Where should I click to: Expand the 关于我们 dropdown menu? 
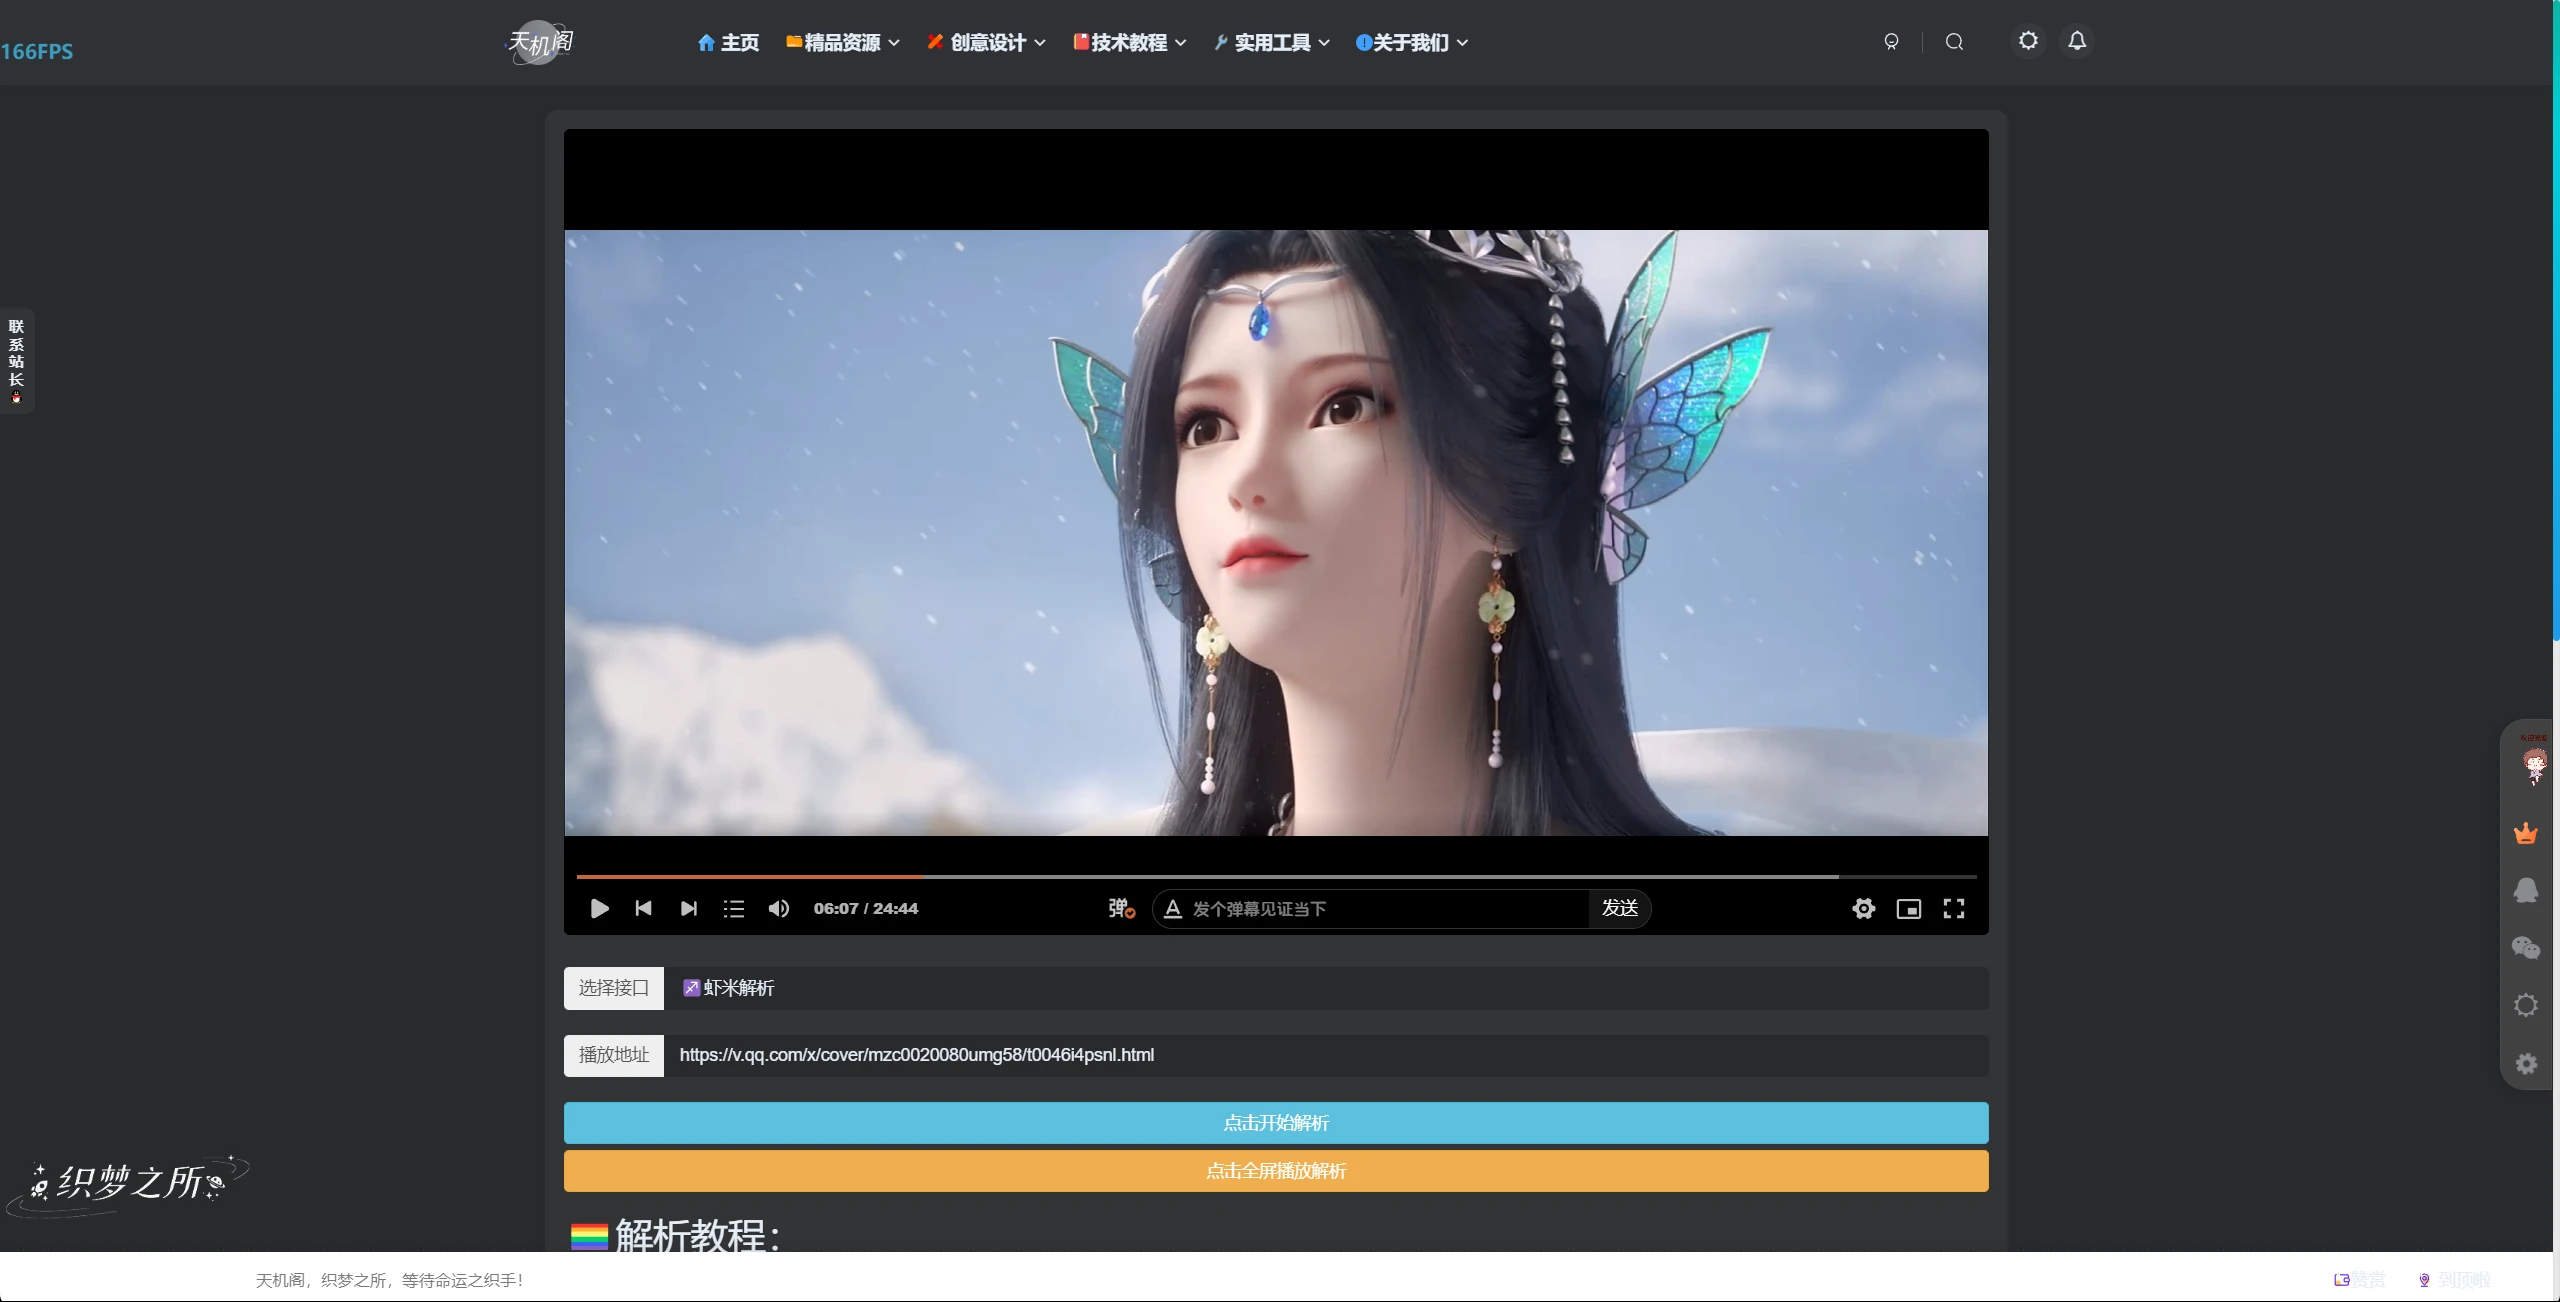pos(1412,42)
